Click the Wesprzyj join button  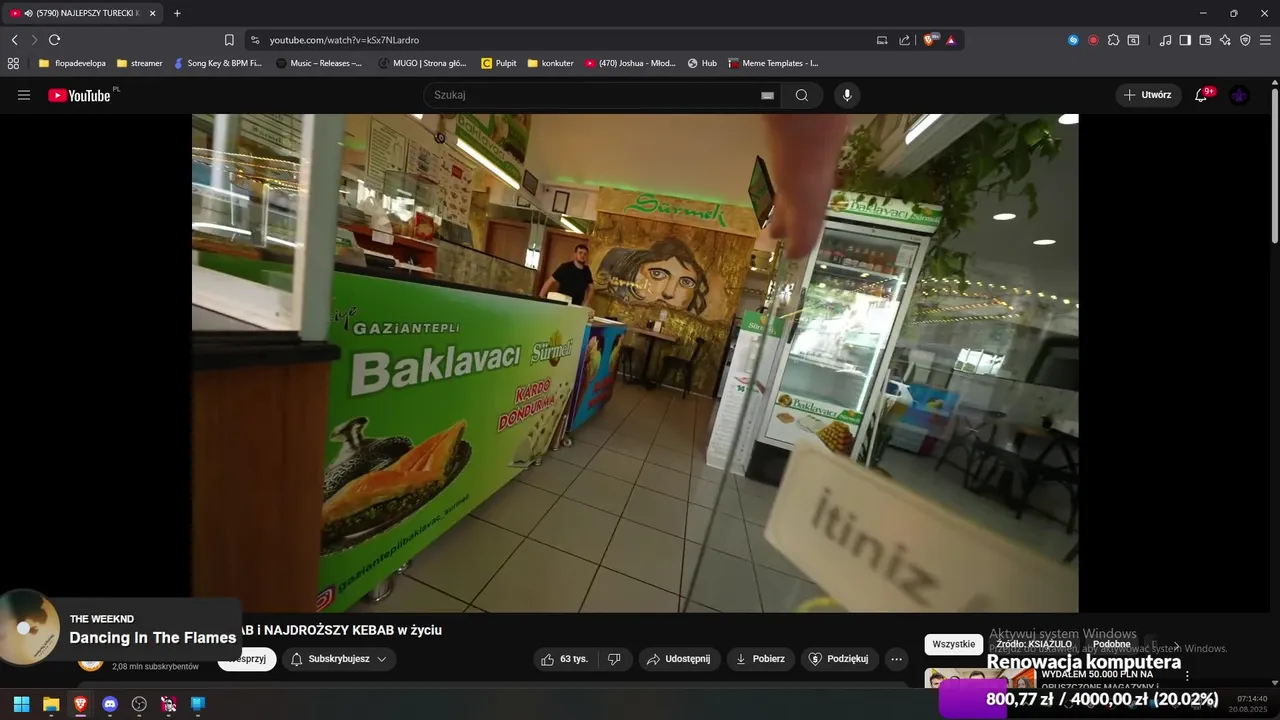point(246,659)
